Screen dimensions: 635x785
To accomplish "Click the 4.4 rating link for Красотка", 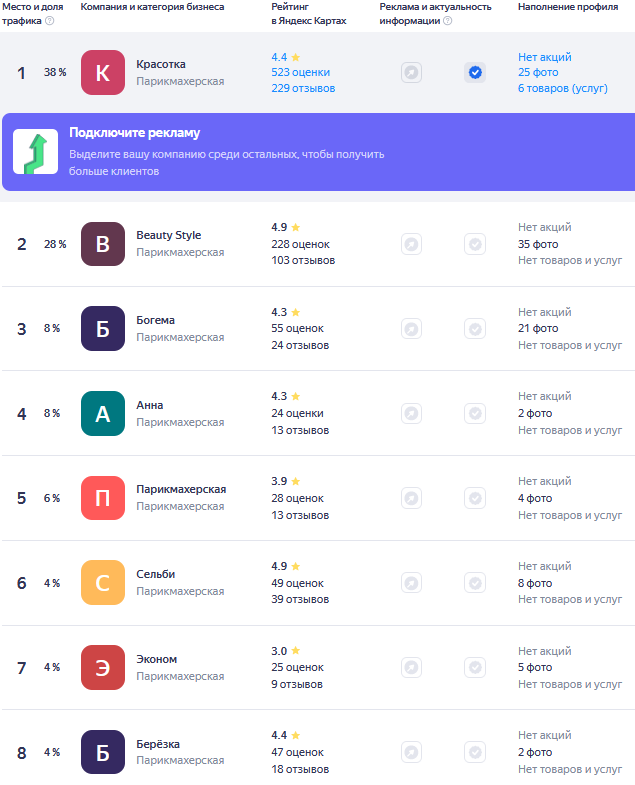I will [x=285, y=57].
